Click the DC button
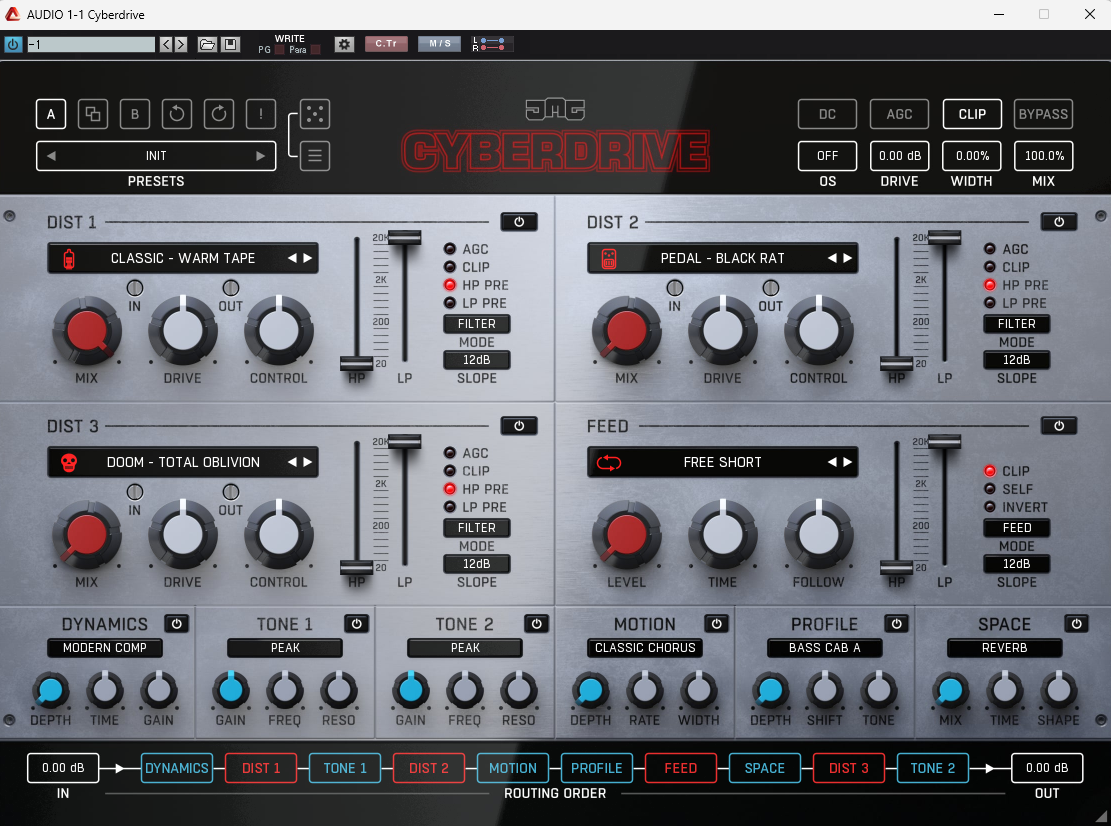 (x=828, y=114)
